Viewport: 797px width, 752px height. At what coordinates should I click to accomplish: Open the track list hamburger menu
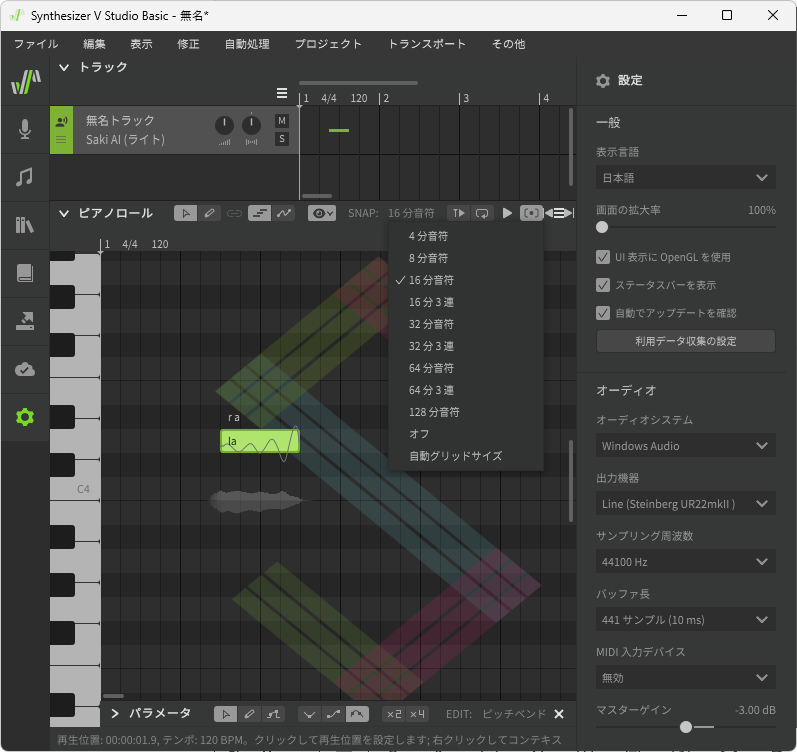click(x=282, y=94)
